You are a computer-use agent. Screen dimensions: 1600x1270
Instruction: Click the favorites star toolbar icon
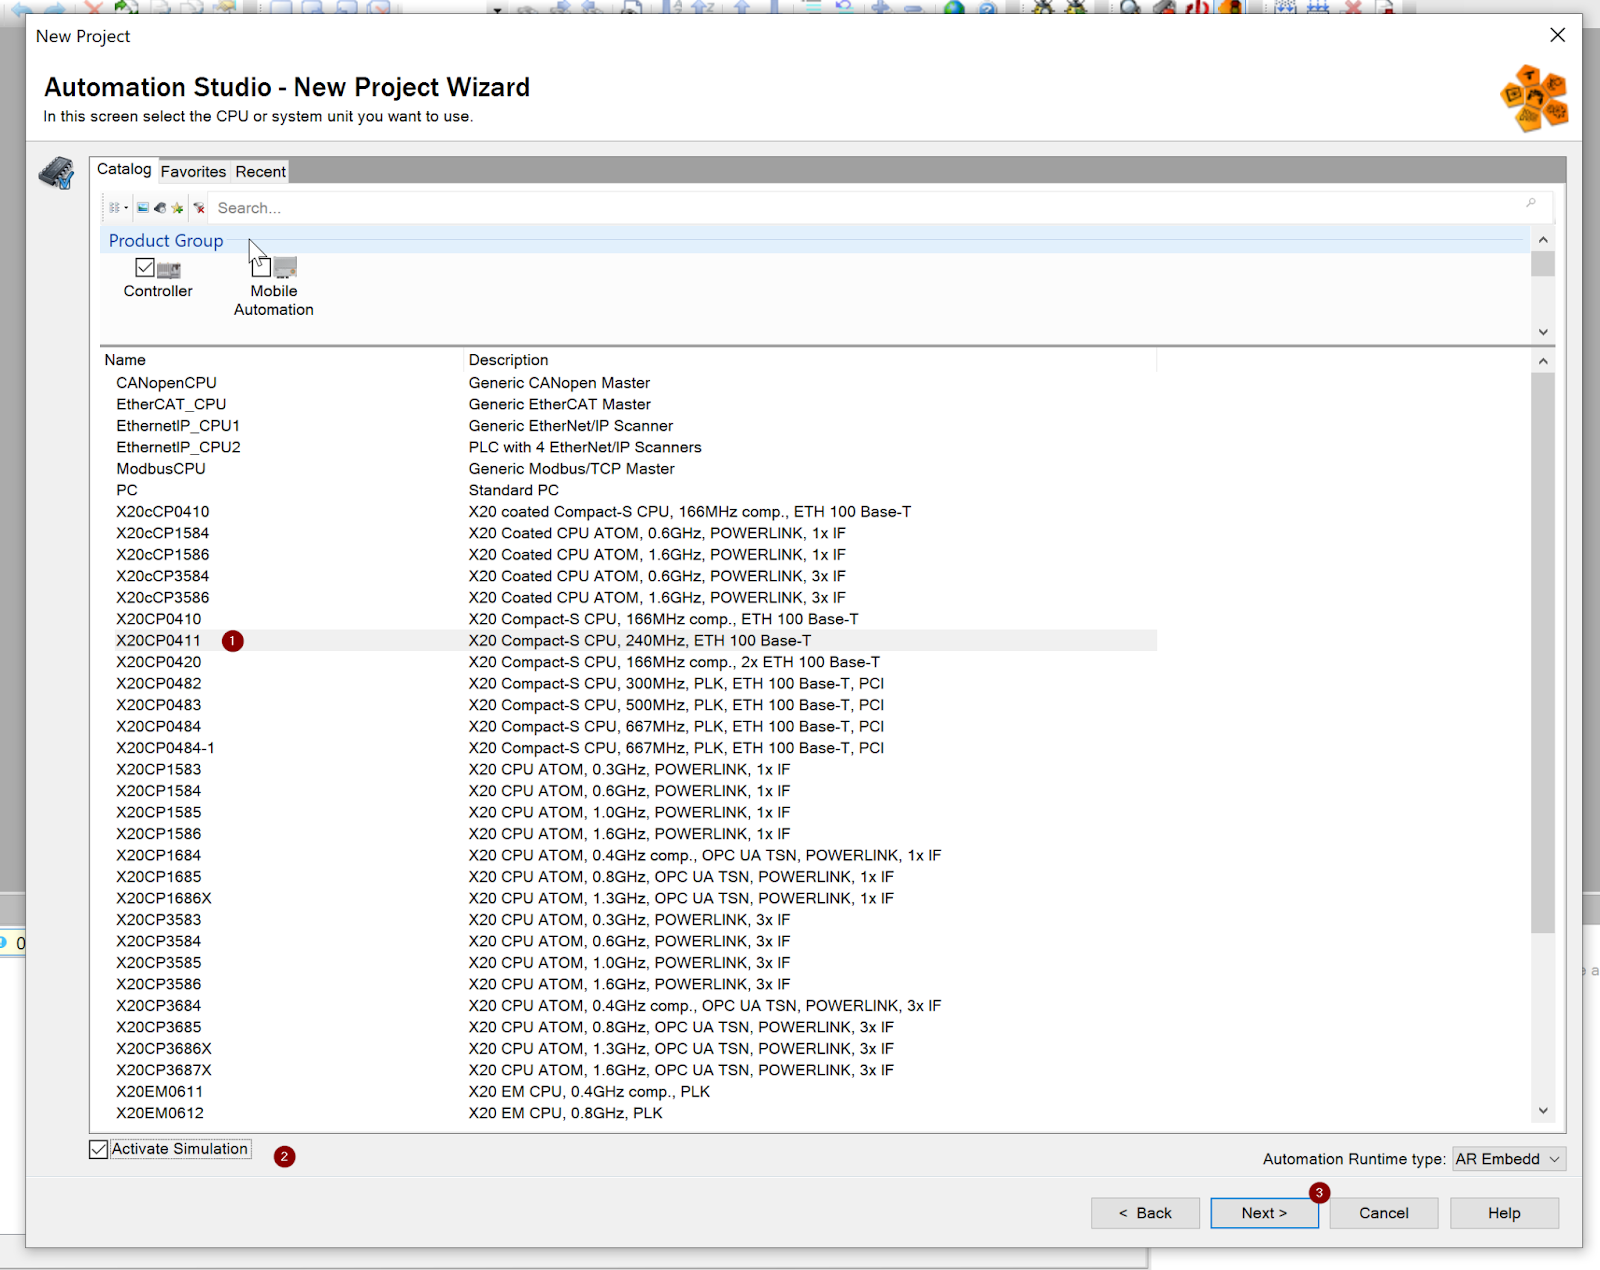[177, 208]
